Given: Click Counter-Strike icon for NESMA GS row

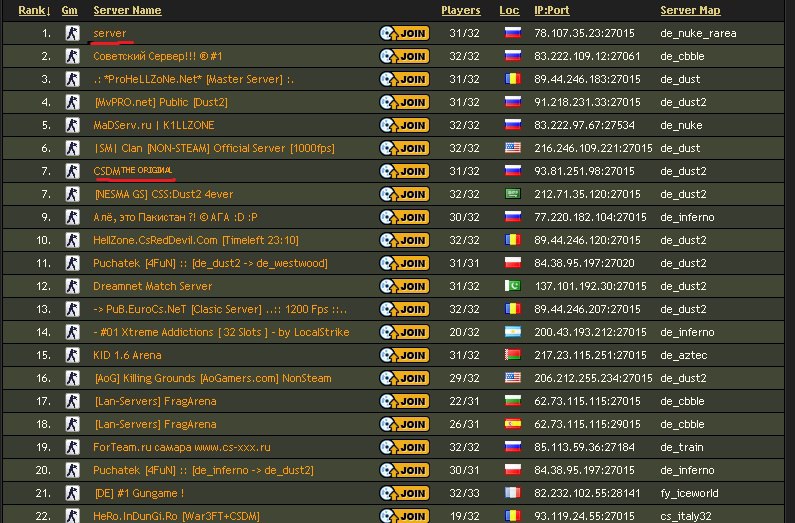Looking at the screenshot, I should pos(73,194).
